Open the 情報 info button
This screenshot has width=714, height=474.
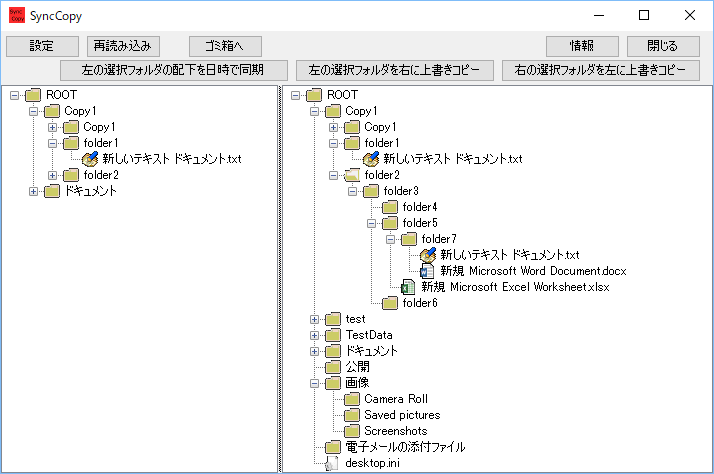coord(582,46)
